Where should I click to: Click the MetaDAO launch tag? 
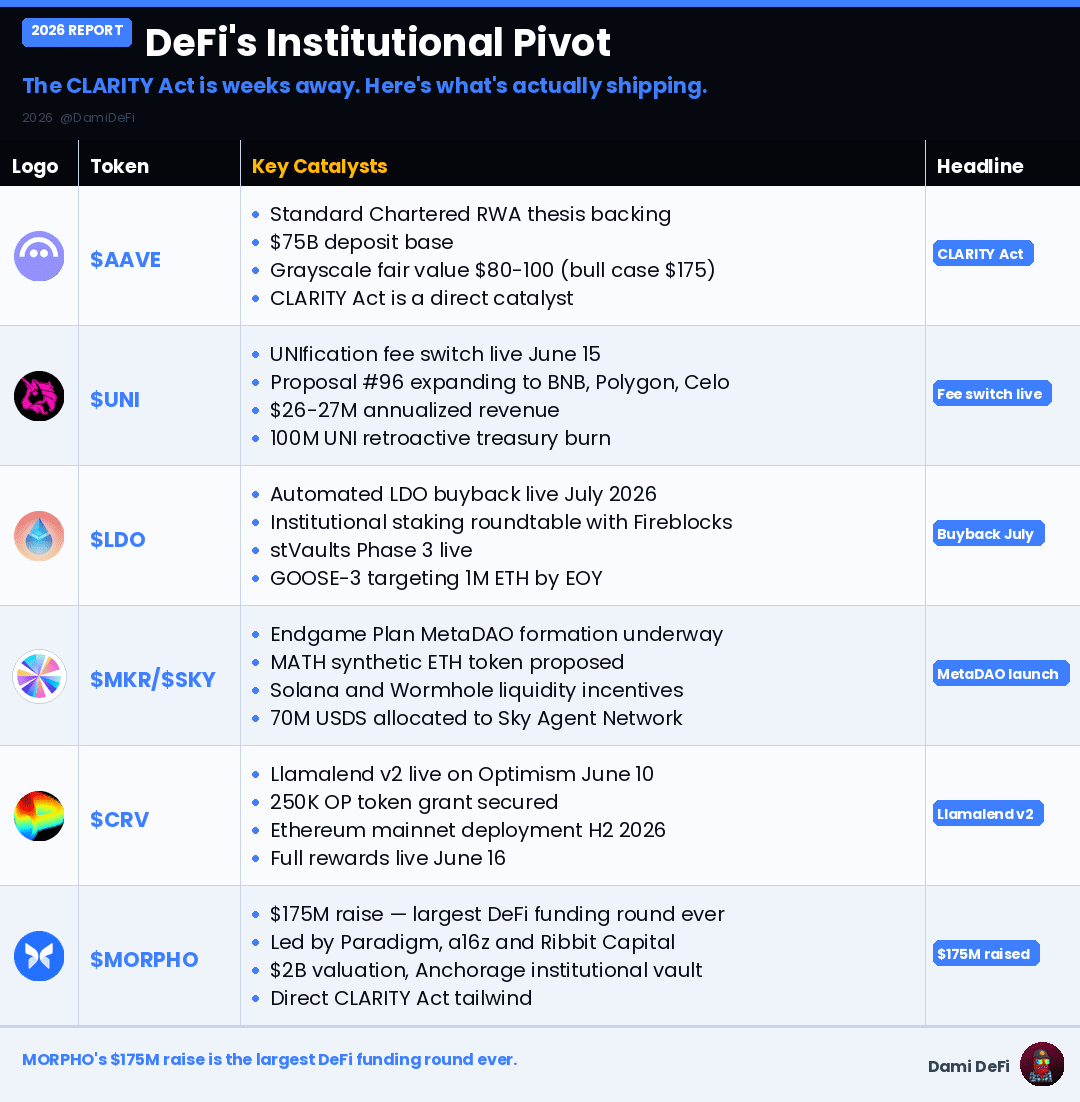point(1001,673)
